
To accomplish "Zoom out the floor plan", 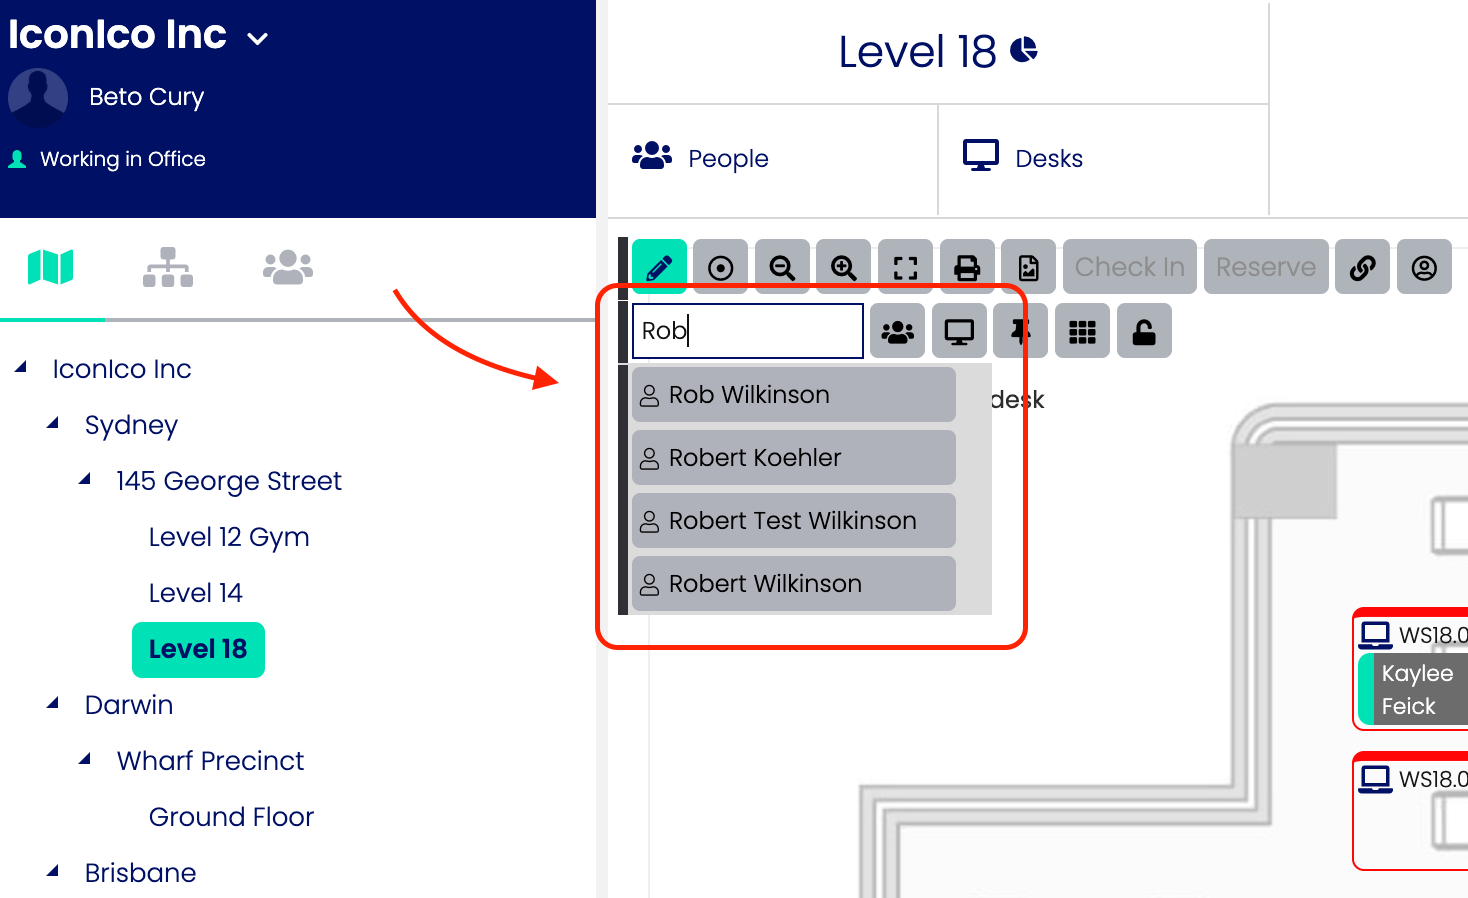I will [x=782, y=267].
